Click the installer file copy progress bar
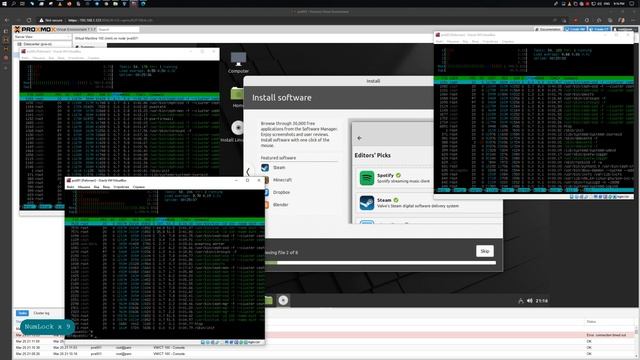 tap(380, 263)
